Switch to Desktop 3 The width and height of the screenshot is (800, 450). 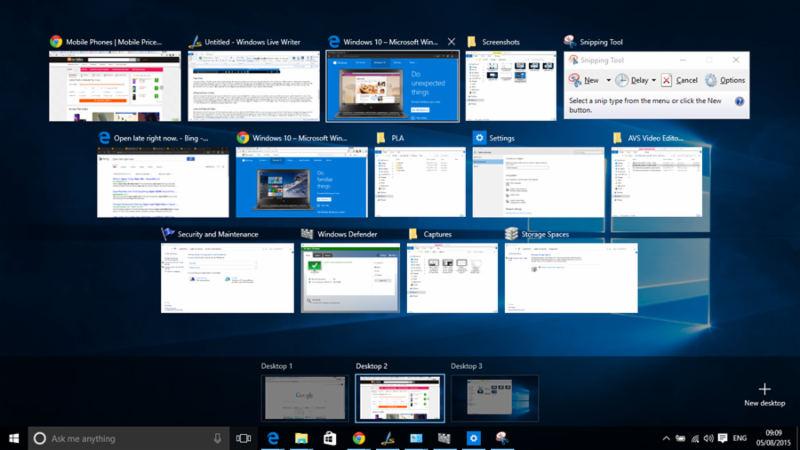pyautogui.click(x=494, y=397)
